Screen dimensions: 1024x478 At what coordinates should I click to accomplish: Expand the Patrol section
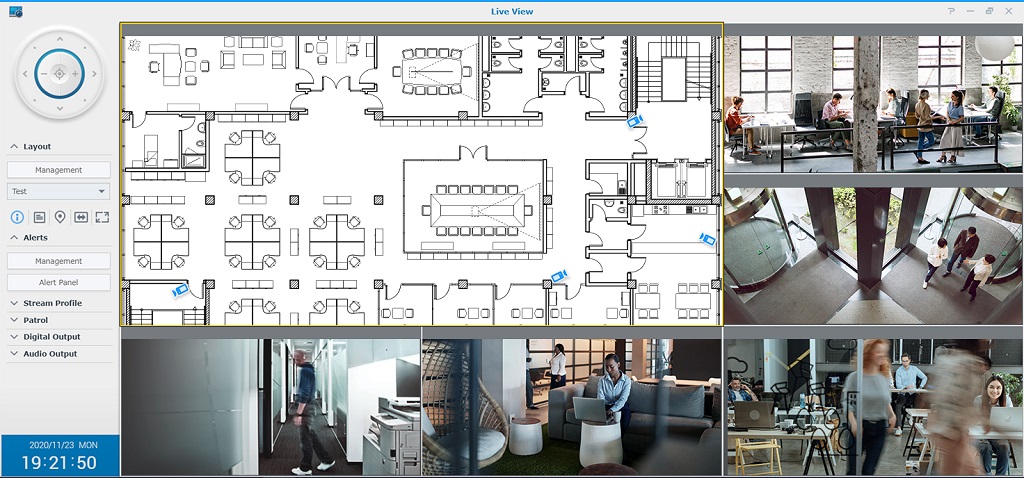pos(14,320)
